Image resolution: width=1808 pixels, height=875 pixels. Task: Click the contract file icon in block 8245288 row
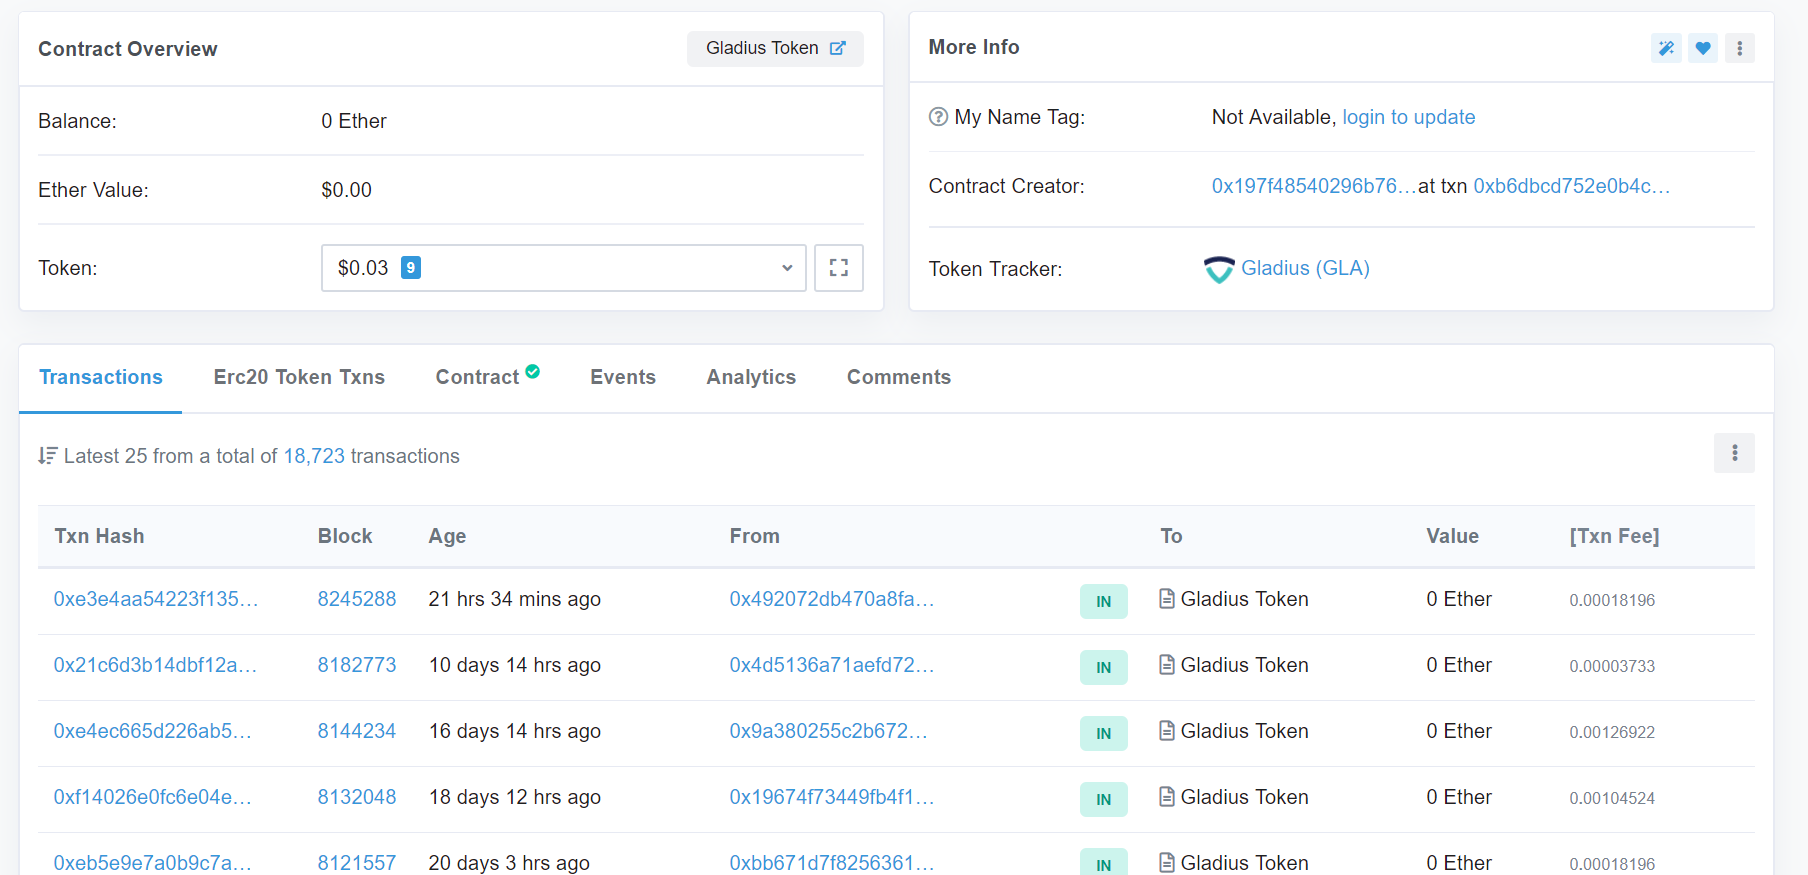pyautogui.click(x=1167, y=599)
